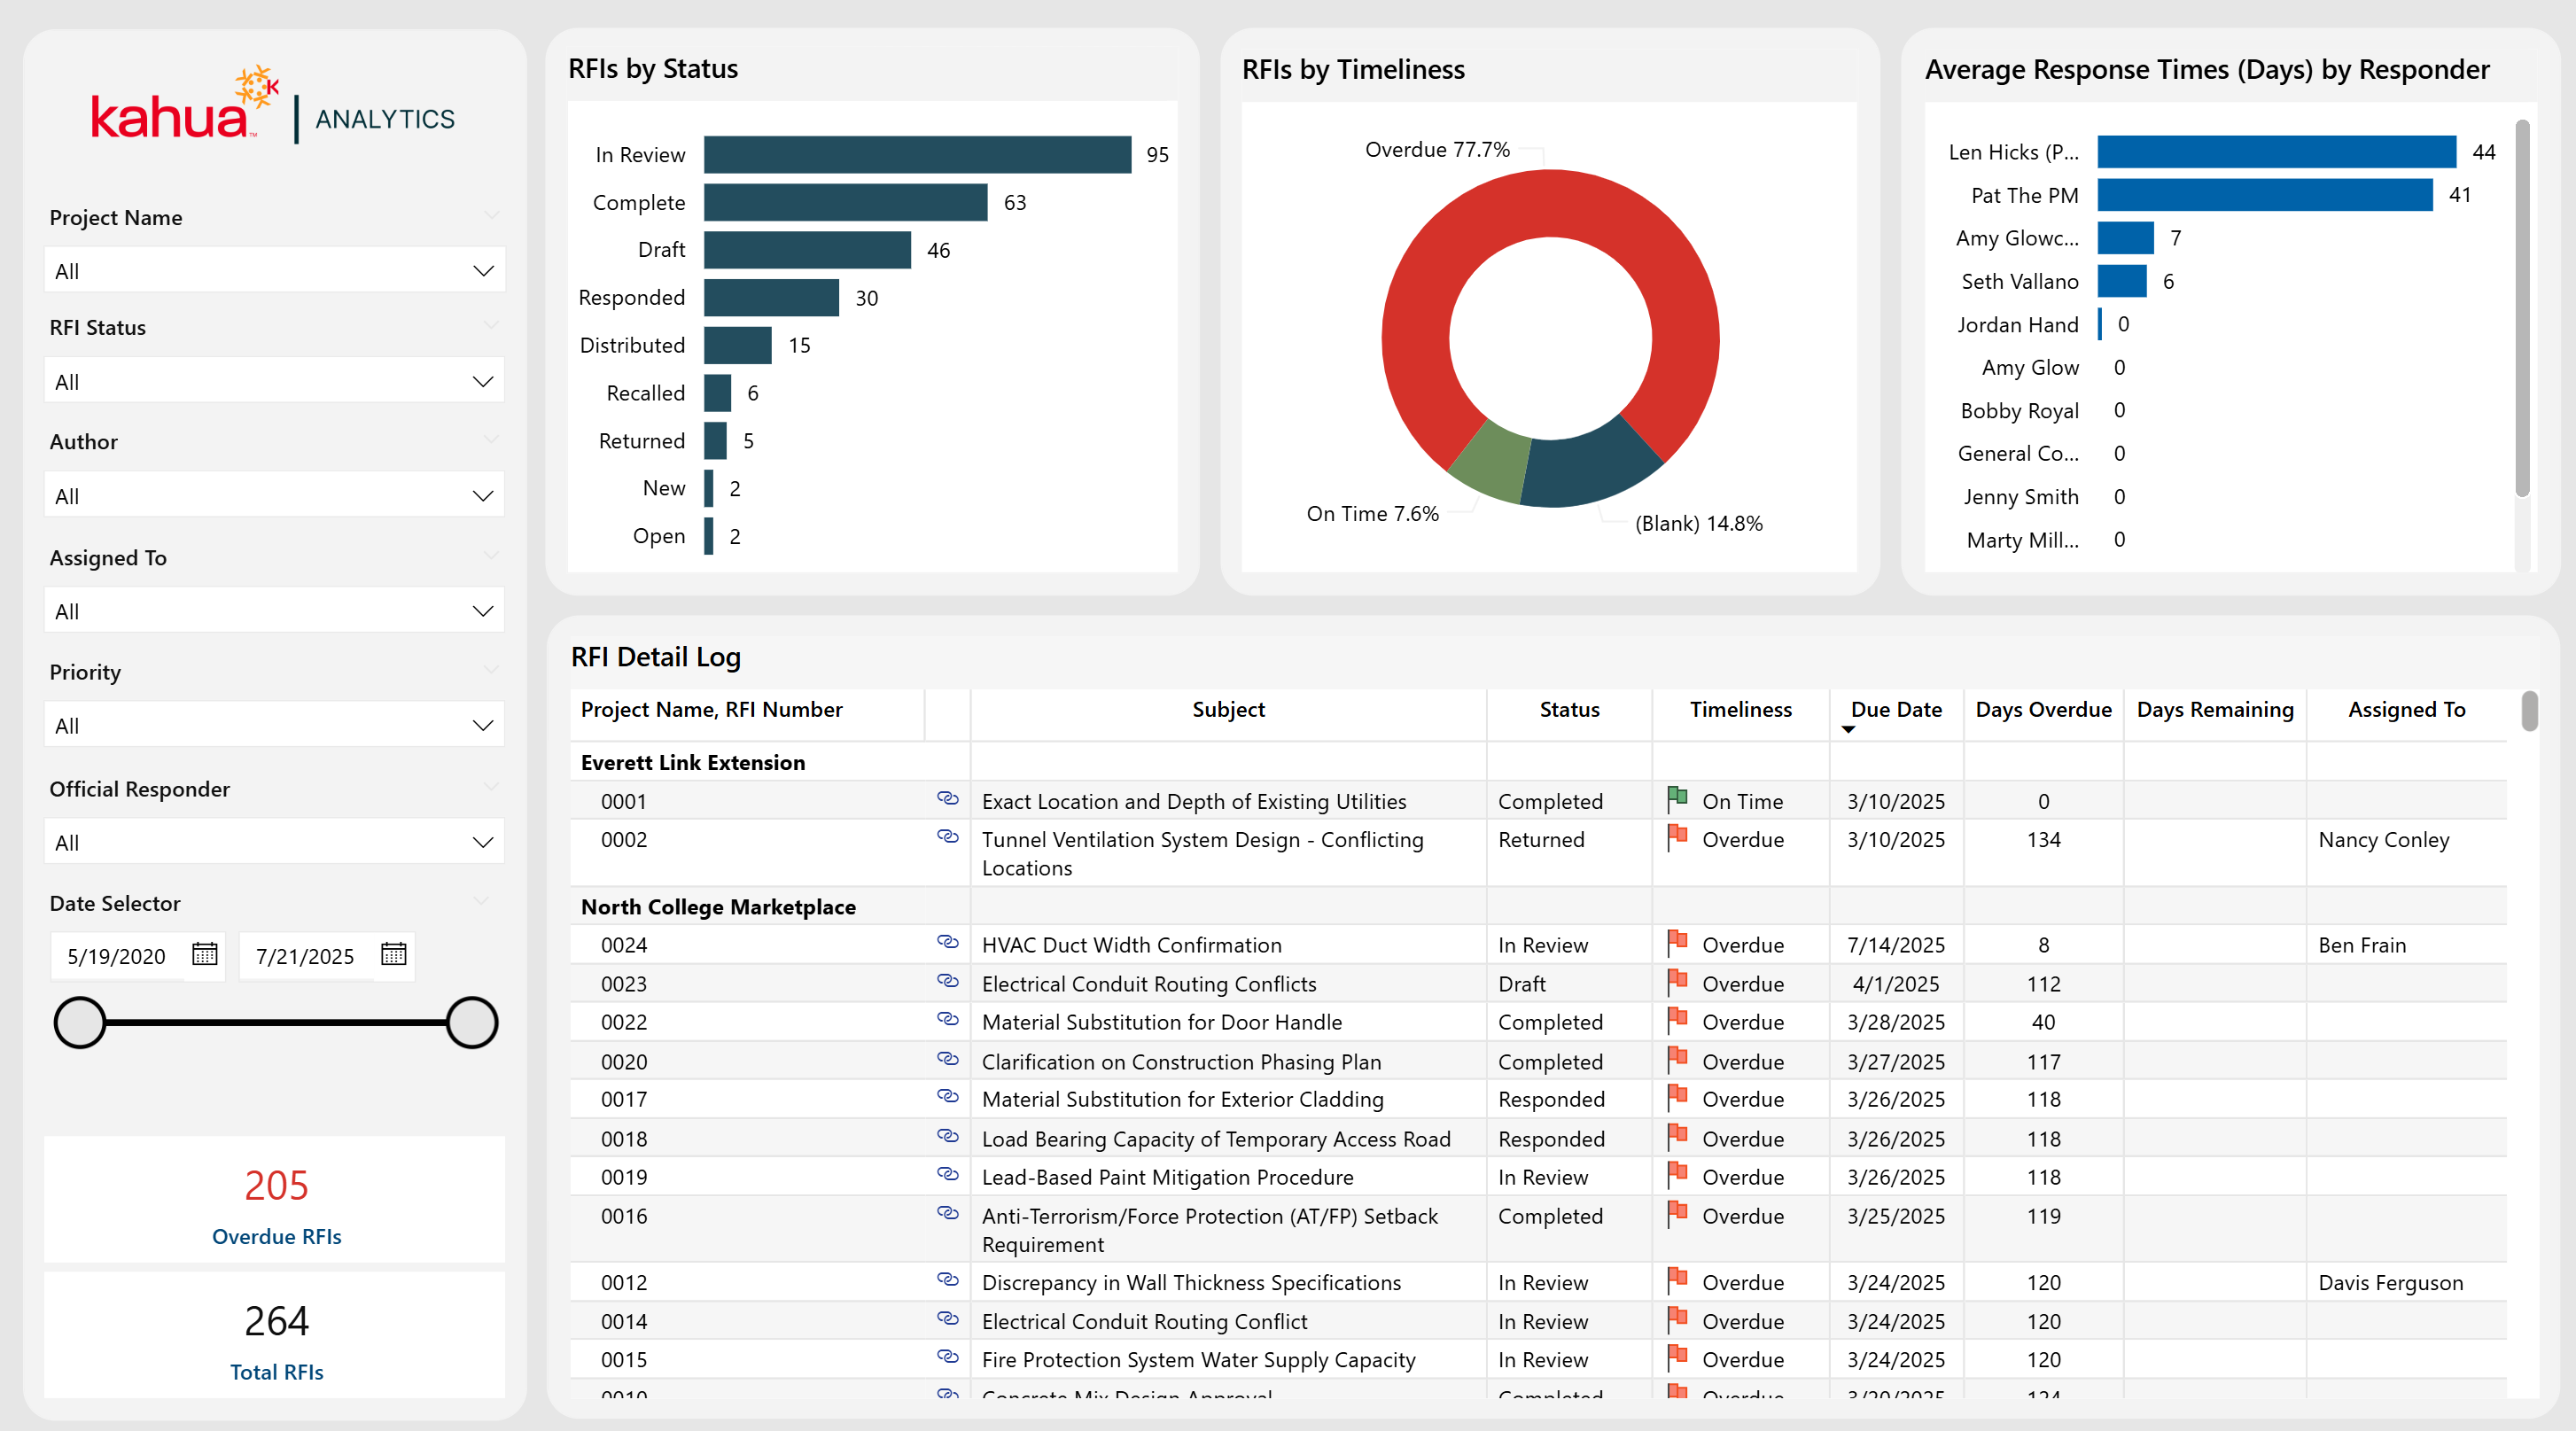Open end date calendar picker icon
The height and width of the screenshot is (1431, 2576).
[393, 954]
